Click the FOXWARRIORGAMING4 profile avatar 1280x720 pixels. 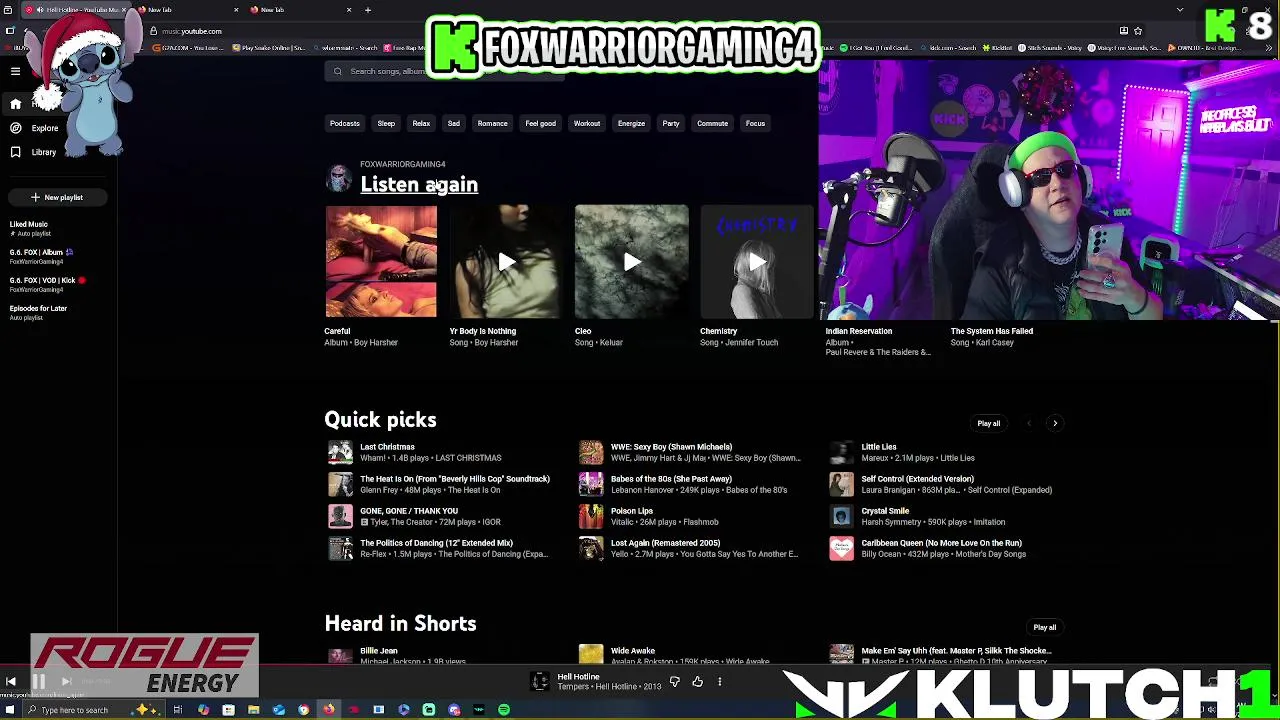pyautogui.click(x=339, y=178)
